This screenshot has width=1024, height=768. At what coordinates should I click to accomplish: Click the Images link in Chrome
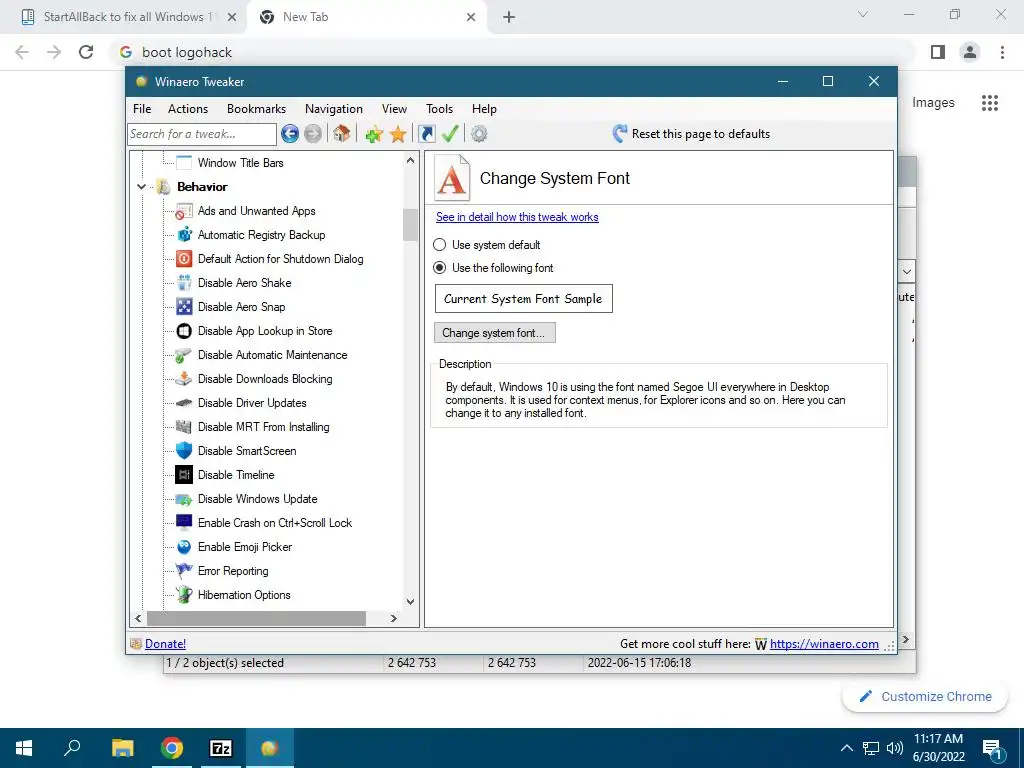(x=933, y=103)
